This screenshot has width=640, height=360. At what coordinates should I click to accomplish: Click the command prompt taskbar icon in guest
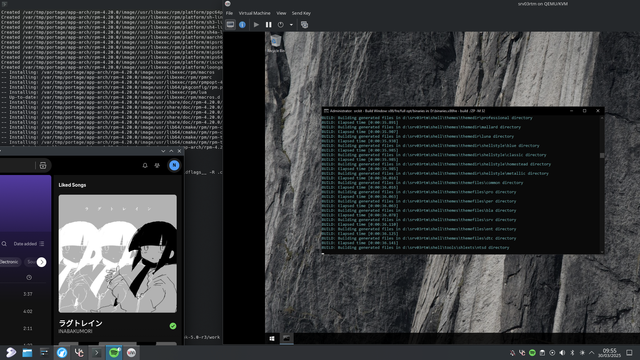[287, 338]
